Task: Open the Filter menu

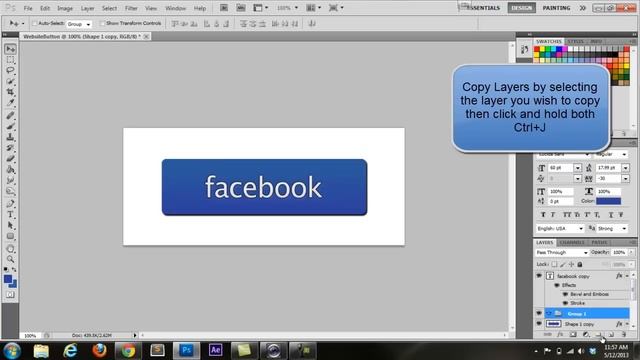Action: click(x=131, y=8)
